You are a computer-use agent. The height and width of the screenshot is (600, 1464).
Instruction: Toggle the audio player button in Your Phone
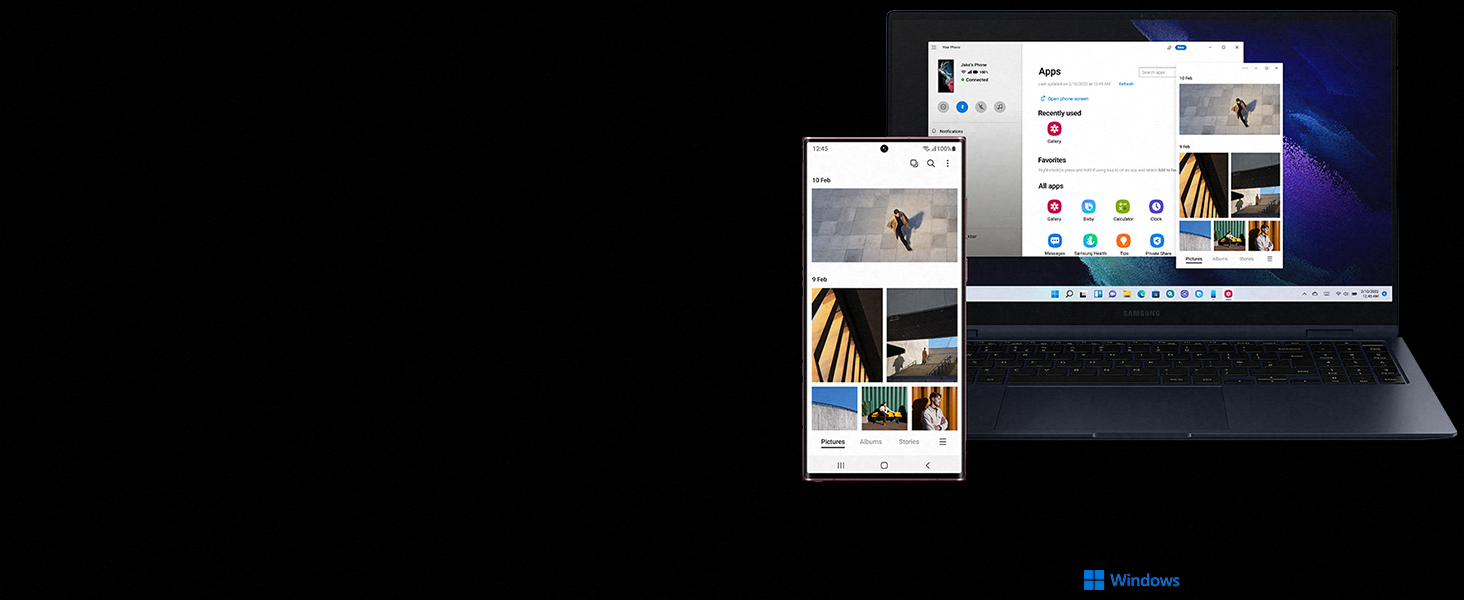(x=1000, y=107)
